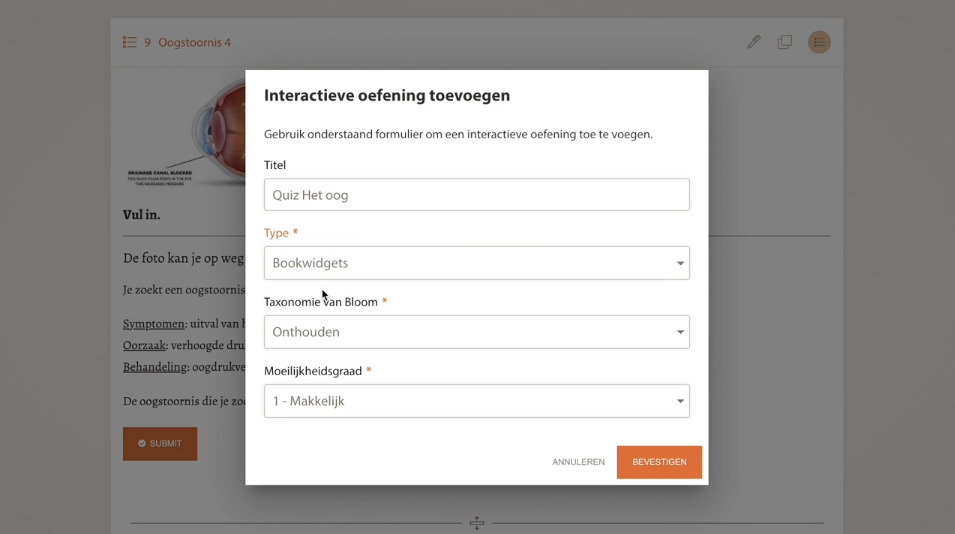The width and height of the screenshot is (955, 534).
Task: Click the Oogstoornis 4 page title
Action: 194,42
